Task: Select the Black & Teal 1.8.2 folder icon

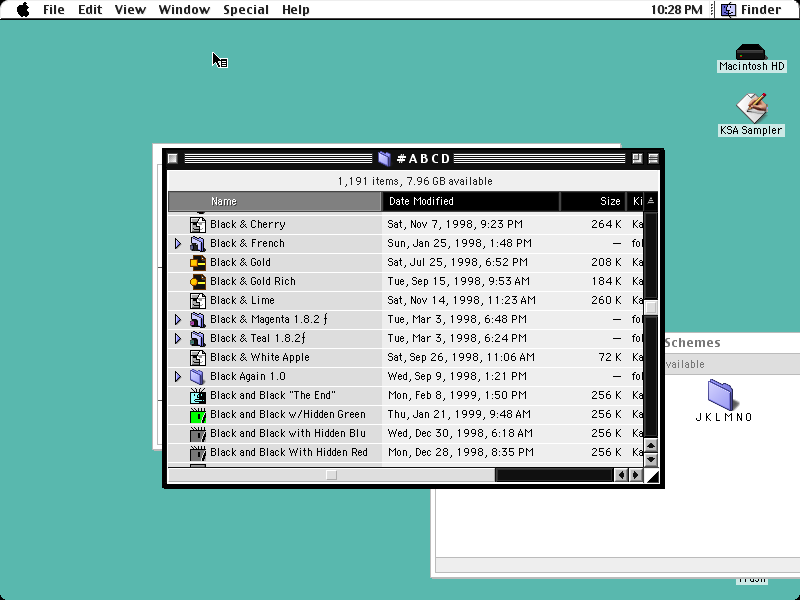Action: point(197,338)
